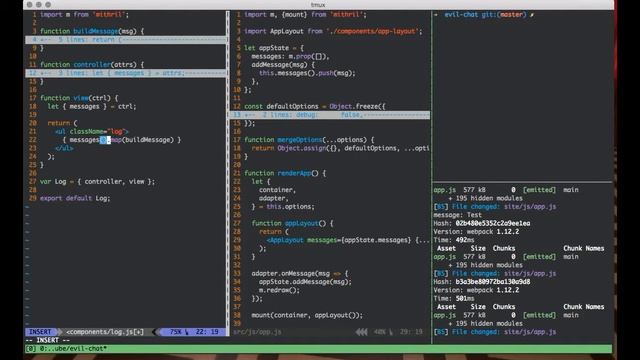The image size is (640, 360).
Task: Click the 'this.messages().push(msg);' line
Action: tap(307, 73)
